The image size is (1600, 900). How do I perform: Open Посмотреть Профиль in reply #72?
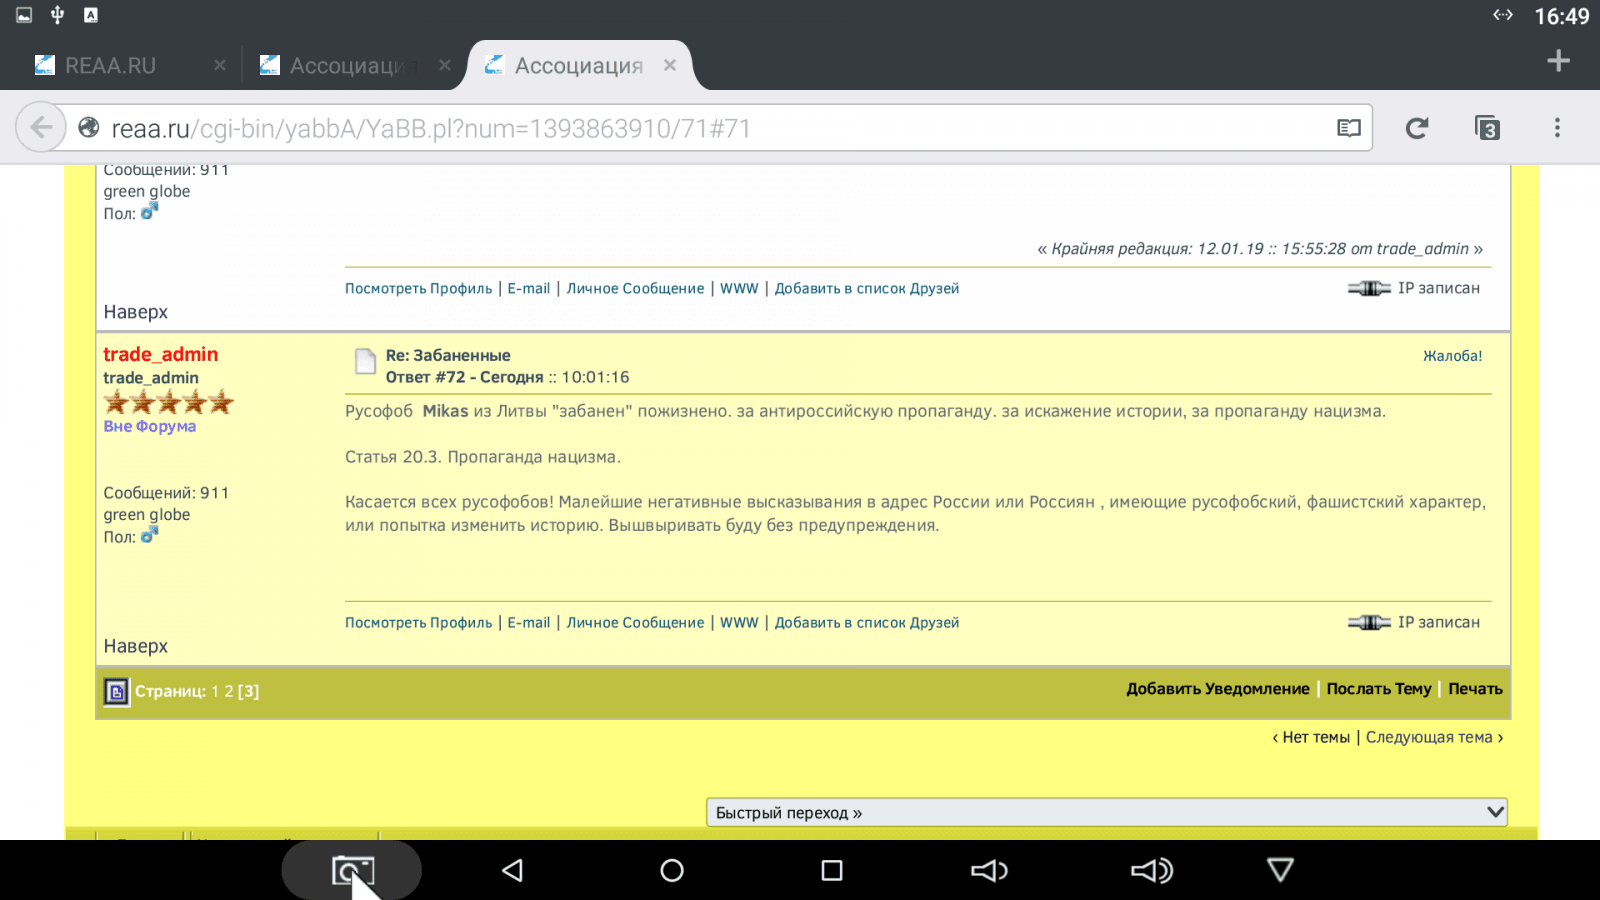[x=418, y=622]
